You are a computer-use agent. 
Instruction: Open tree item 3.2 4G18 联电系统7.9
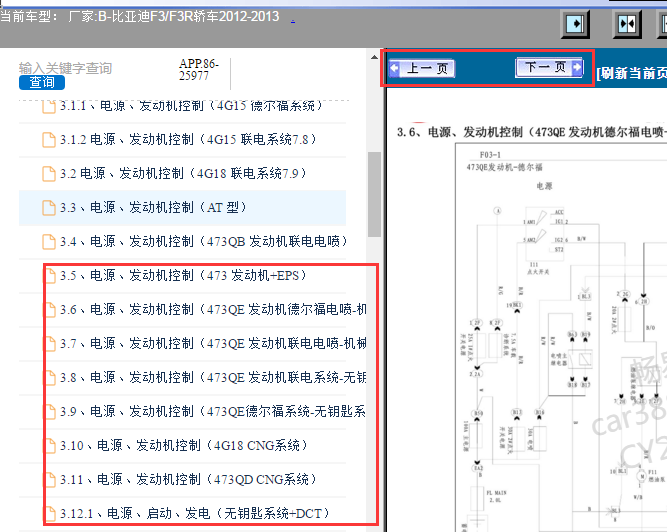[x=182, y=174]
